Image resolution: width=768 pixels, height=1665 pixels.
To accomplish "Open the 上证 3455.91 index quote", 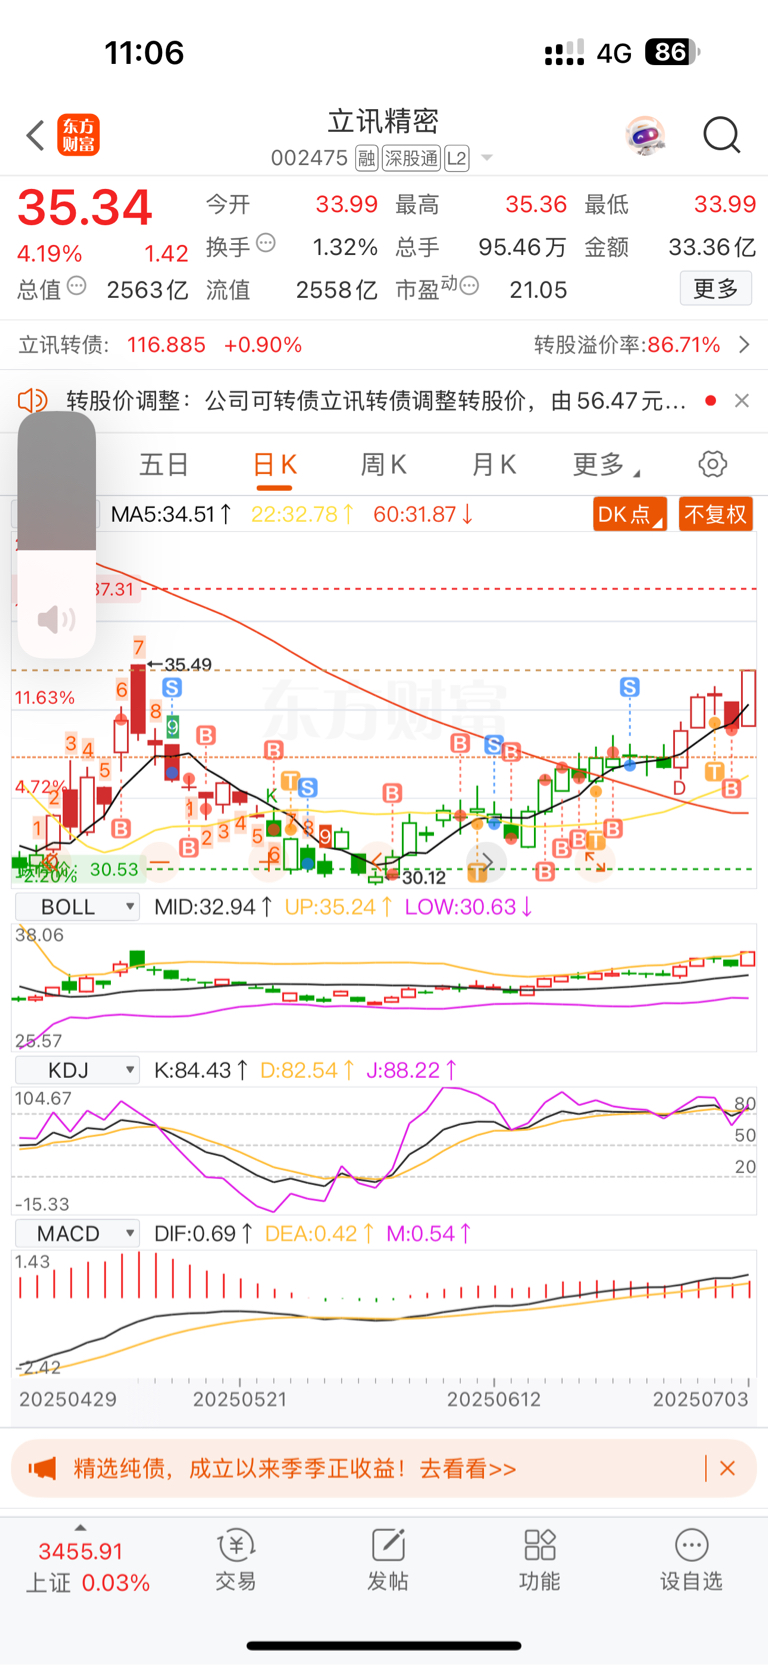I will click(x=87, y=1567).
